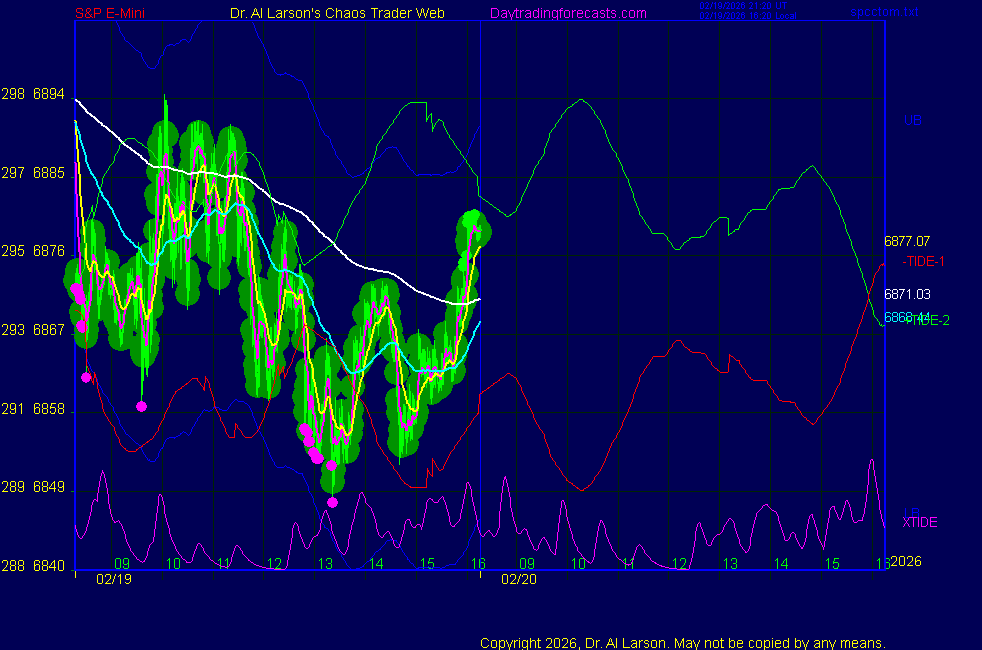Click the 293 6867 price axis label
Viewport: 982px width, 650px height.
pyautogui.click(x=34, y=330)
